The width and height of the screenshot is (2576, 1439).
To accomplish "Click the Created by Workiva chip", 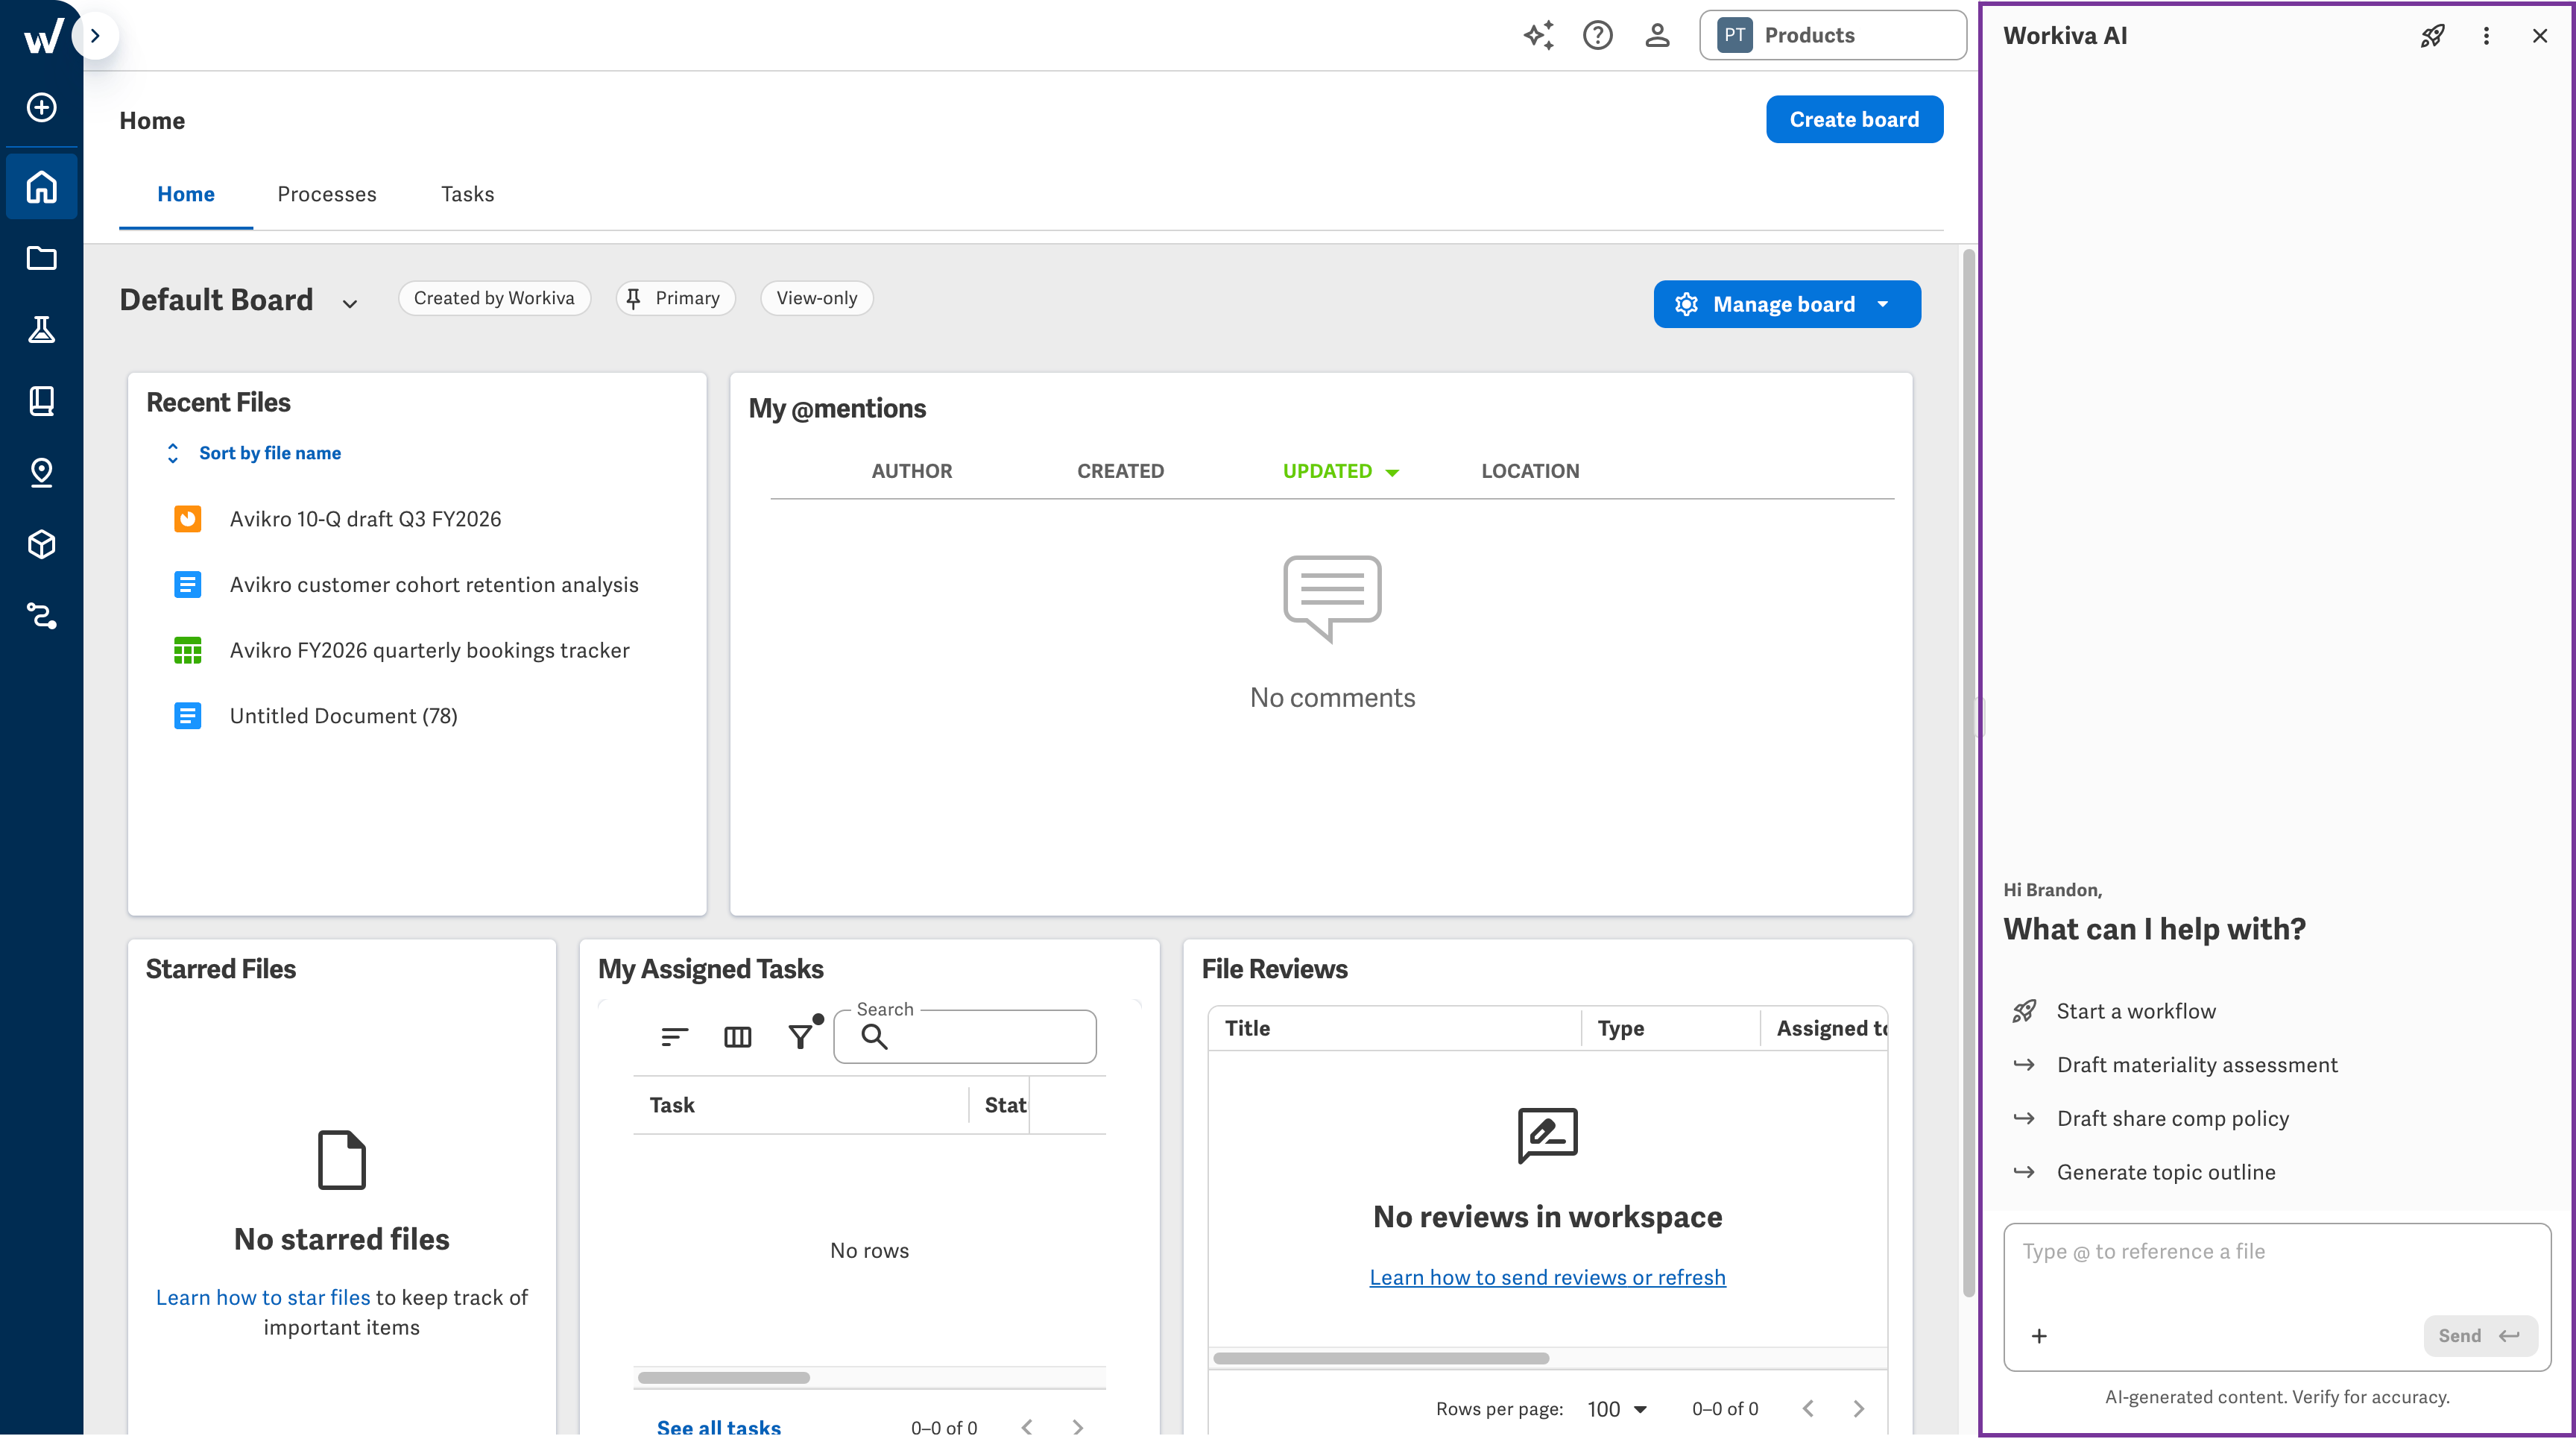I will click(494, 298).
